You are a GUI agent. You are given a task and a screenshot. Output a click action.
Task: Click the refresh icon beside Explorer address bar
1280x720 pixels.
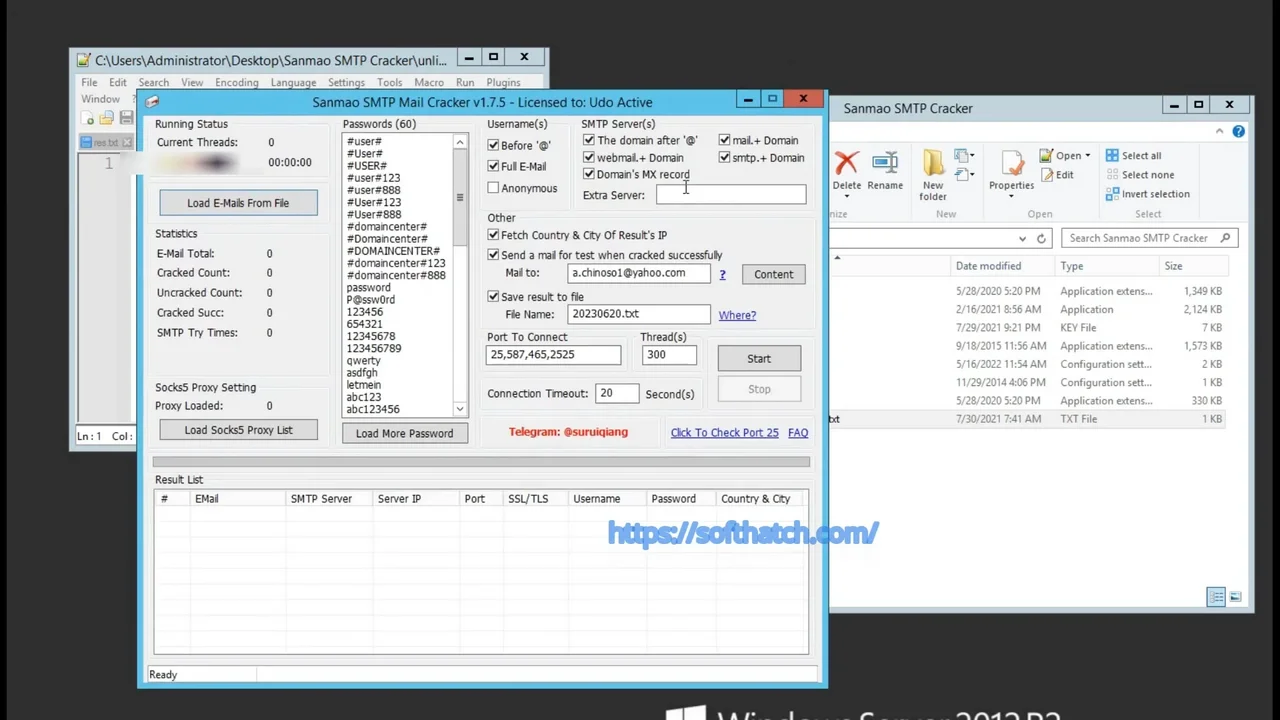[1041, 238]
